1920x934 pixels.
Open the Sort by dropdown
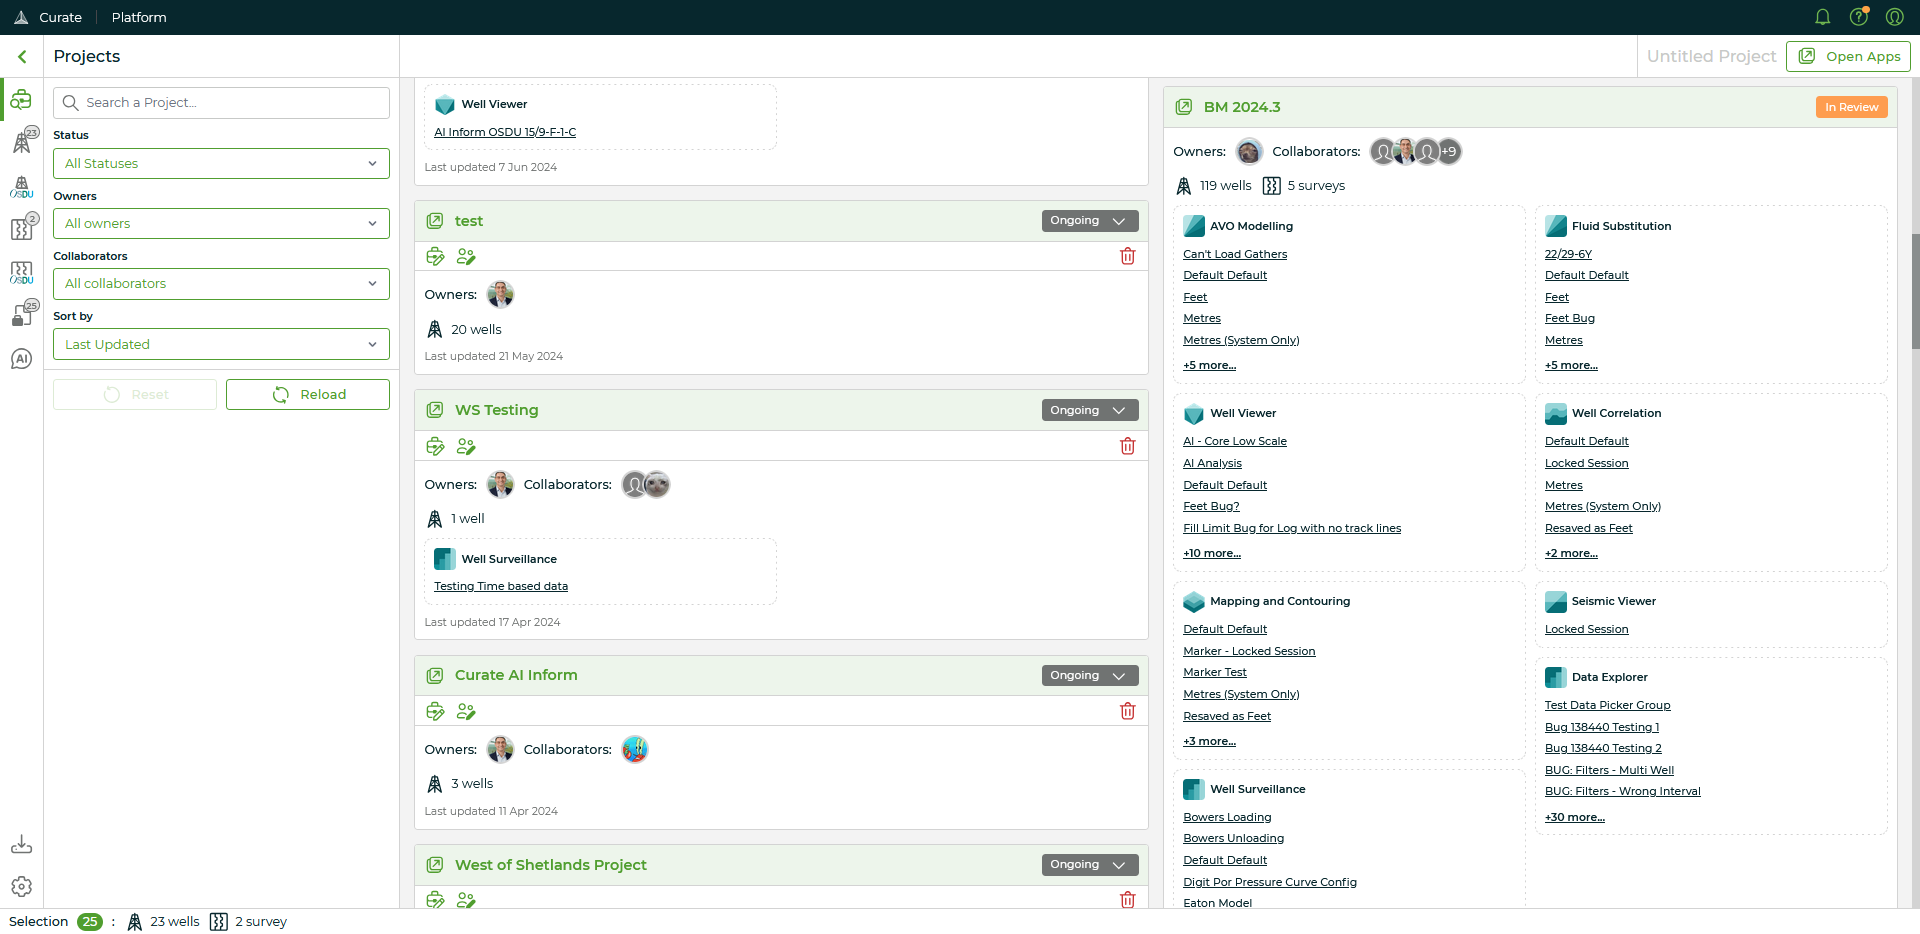click(x=221, y=344)
